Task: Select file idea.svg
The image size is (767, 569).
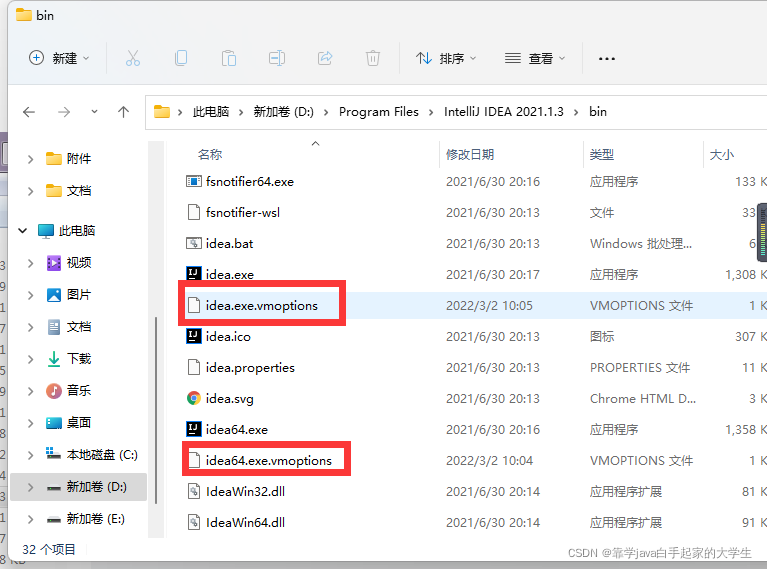Action: (x=229, y=399)
